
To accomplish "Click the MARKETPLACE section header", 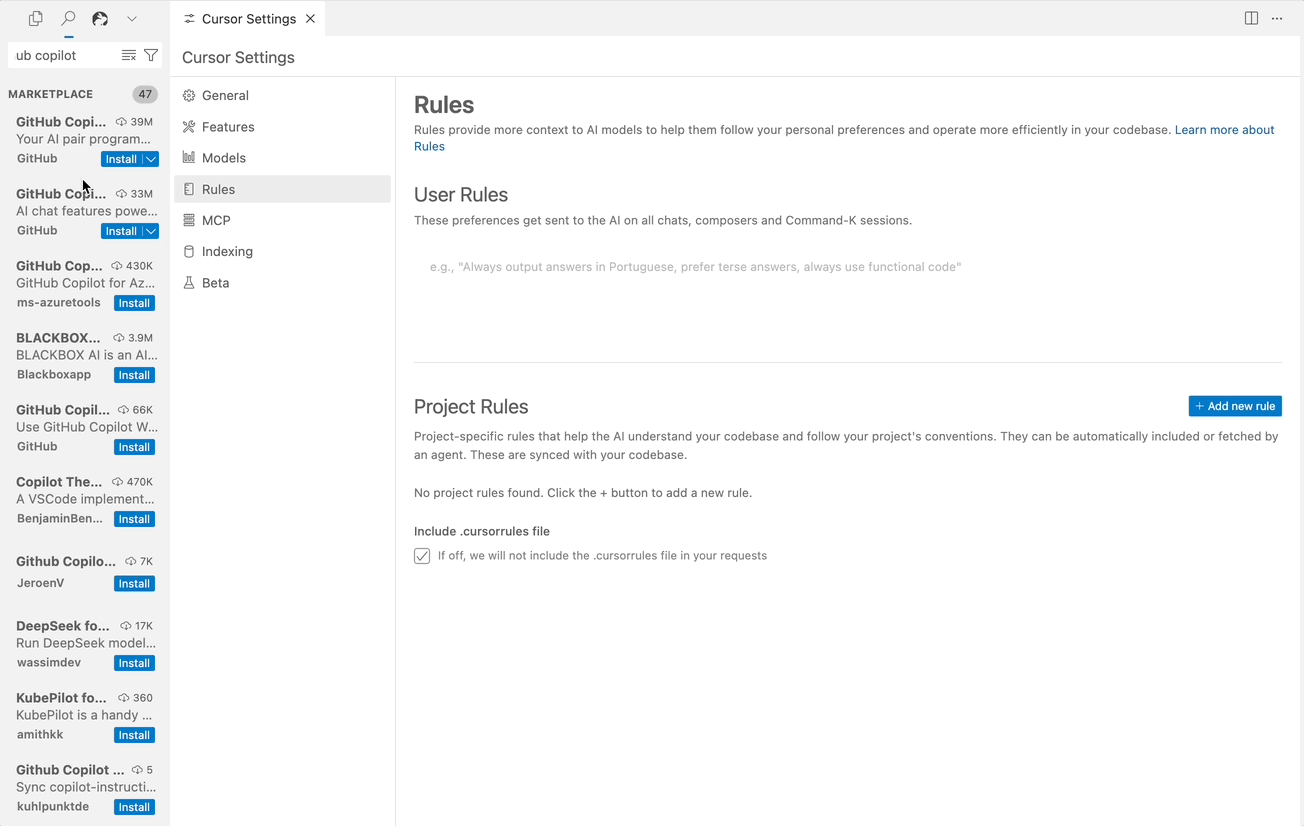I will click(x=51, y=94).
